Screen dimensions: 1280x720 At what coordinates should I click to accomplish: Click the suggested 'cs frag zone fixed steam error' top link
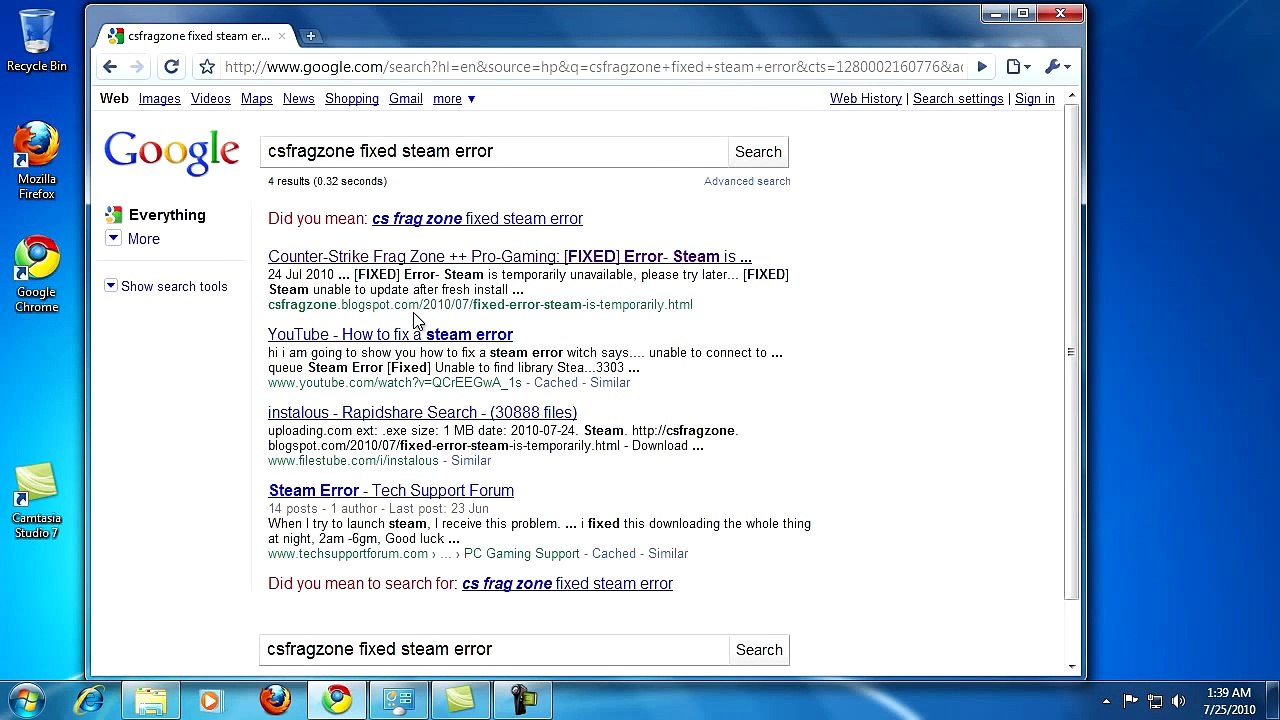click(477, 219)
